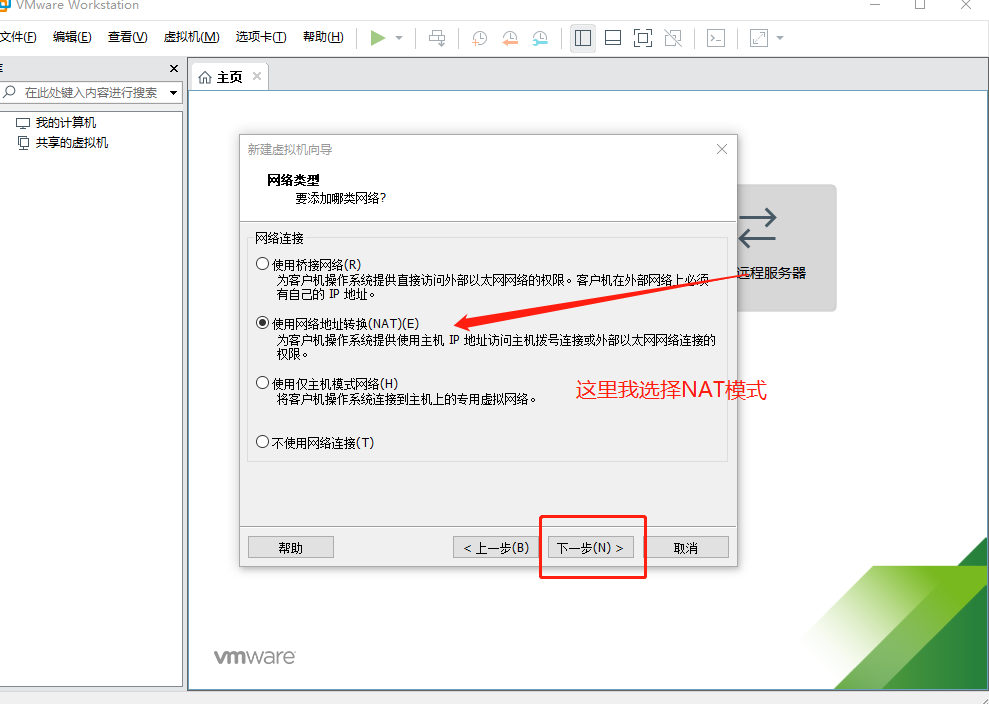Viewport: 989px width, 704px height.
Task: Select 共享的虚拟机 in the library tree
Action: (72, 143)
